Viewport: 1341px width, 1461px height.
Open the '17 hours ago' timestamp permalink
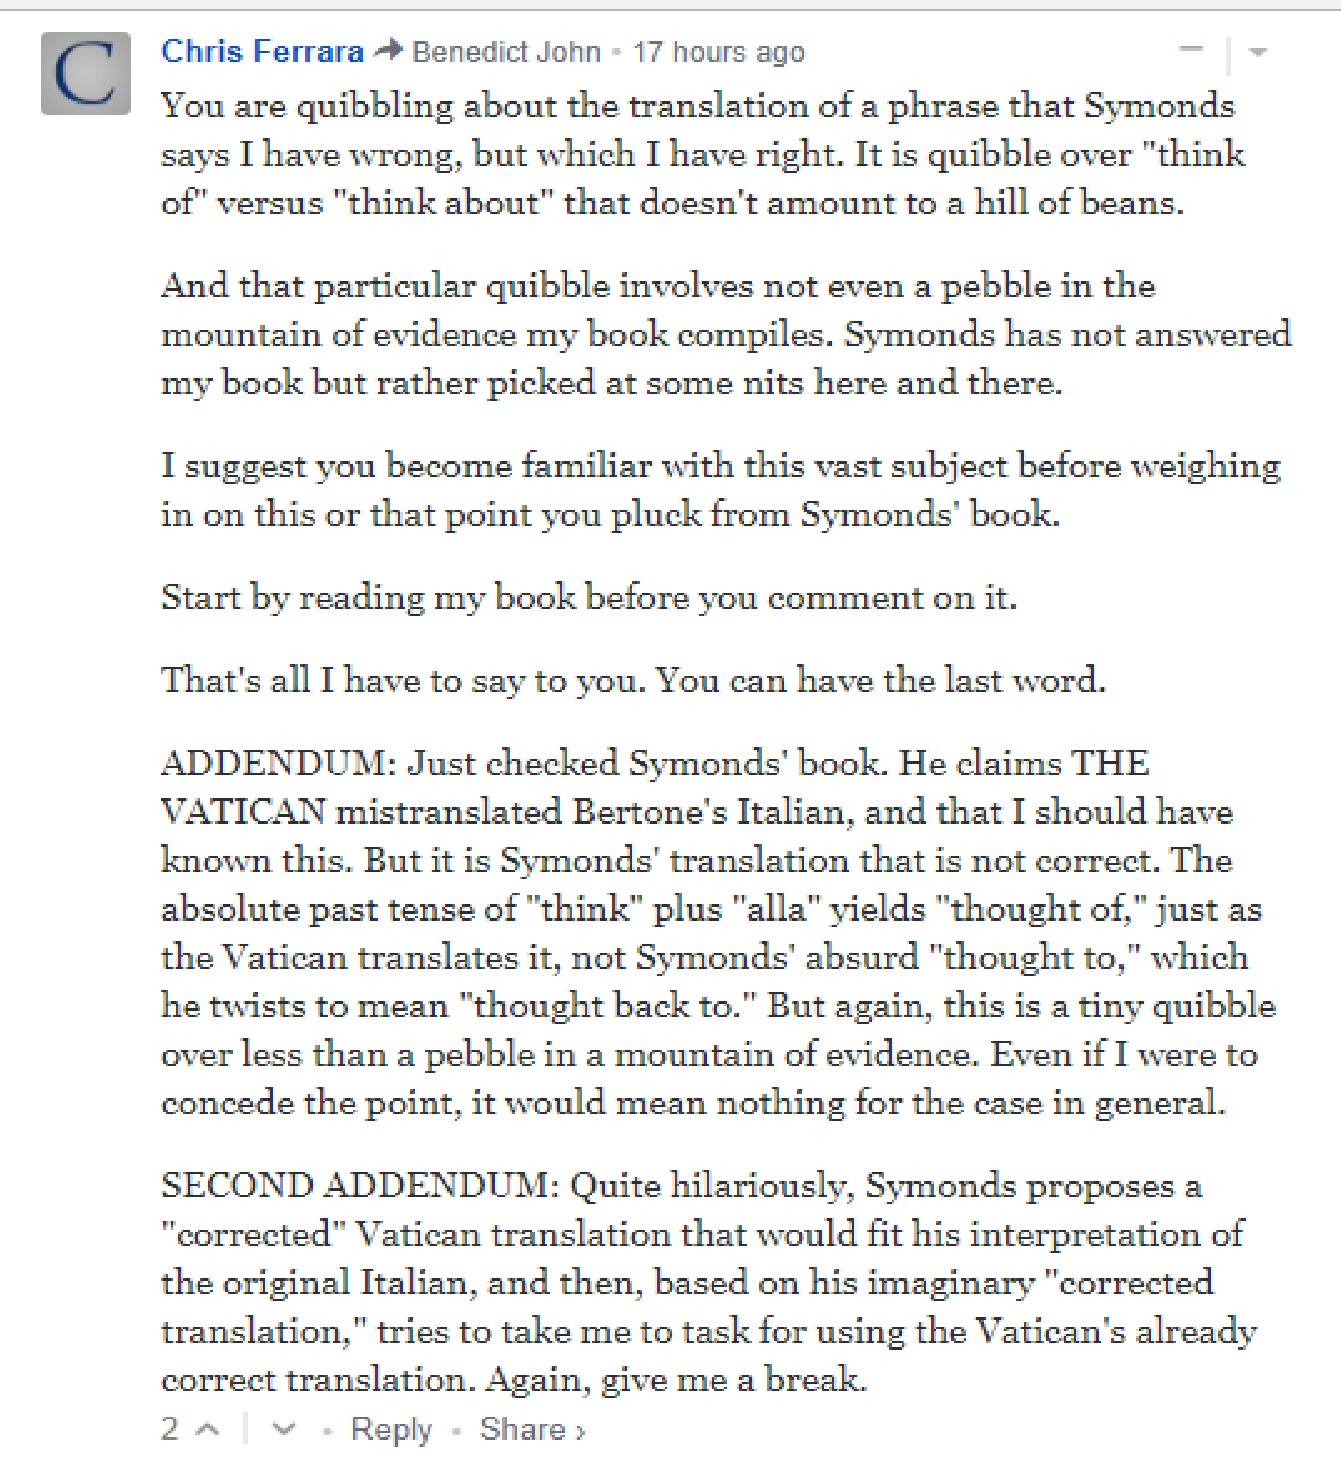pos(718,52)
